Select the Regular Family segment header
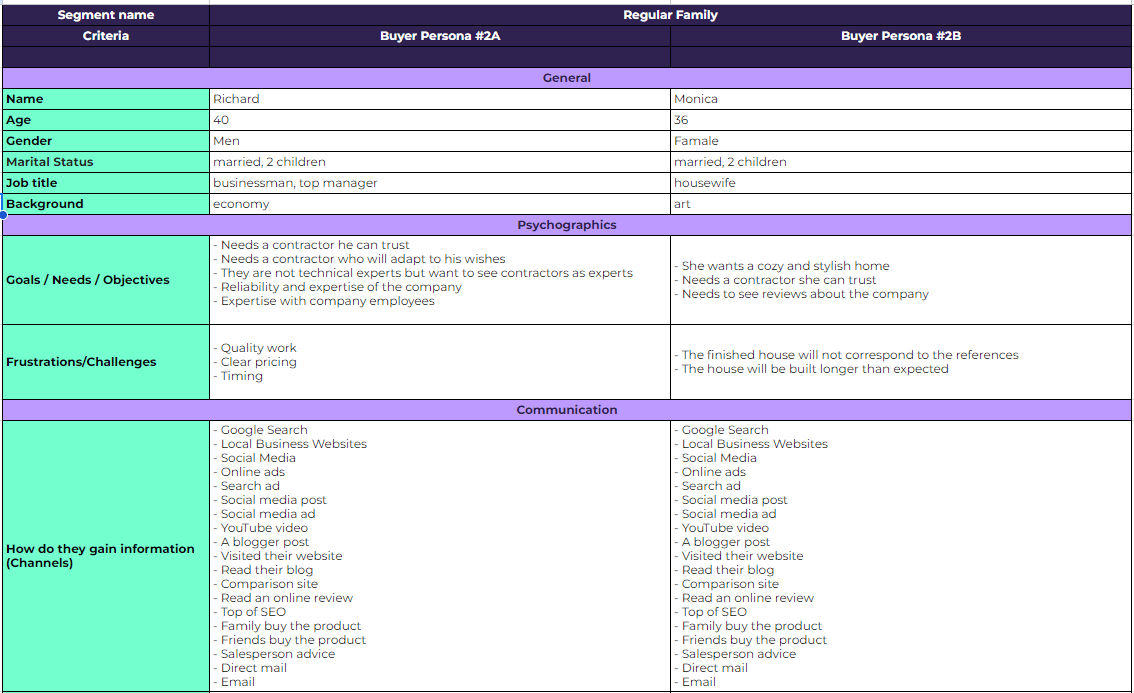 [670, 15]
